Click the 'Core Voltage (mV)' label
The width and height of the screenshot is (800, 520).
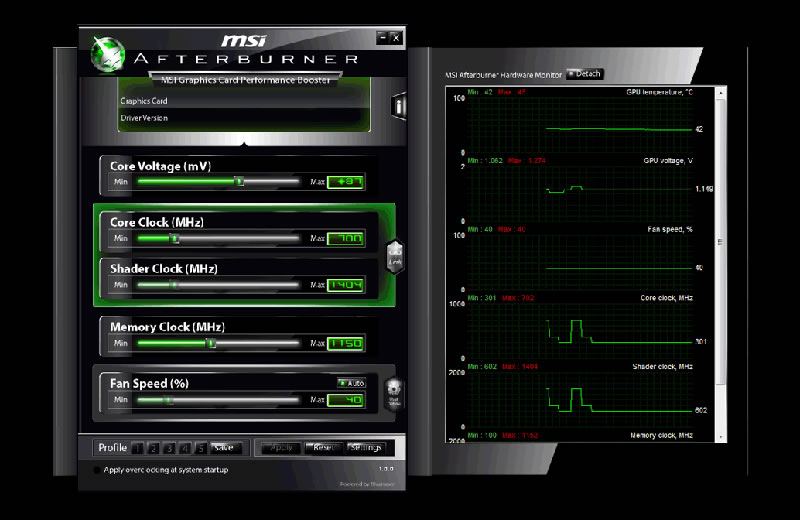[x=160, y=166]
